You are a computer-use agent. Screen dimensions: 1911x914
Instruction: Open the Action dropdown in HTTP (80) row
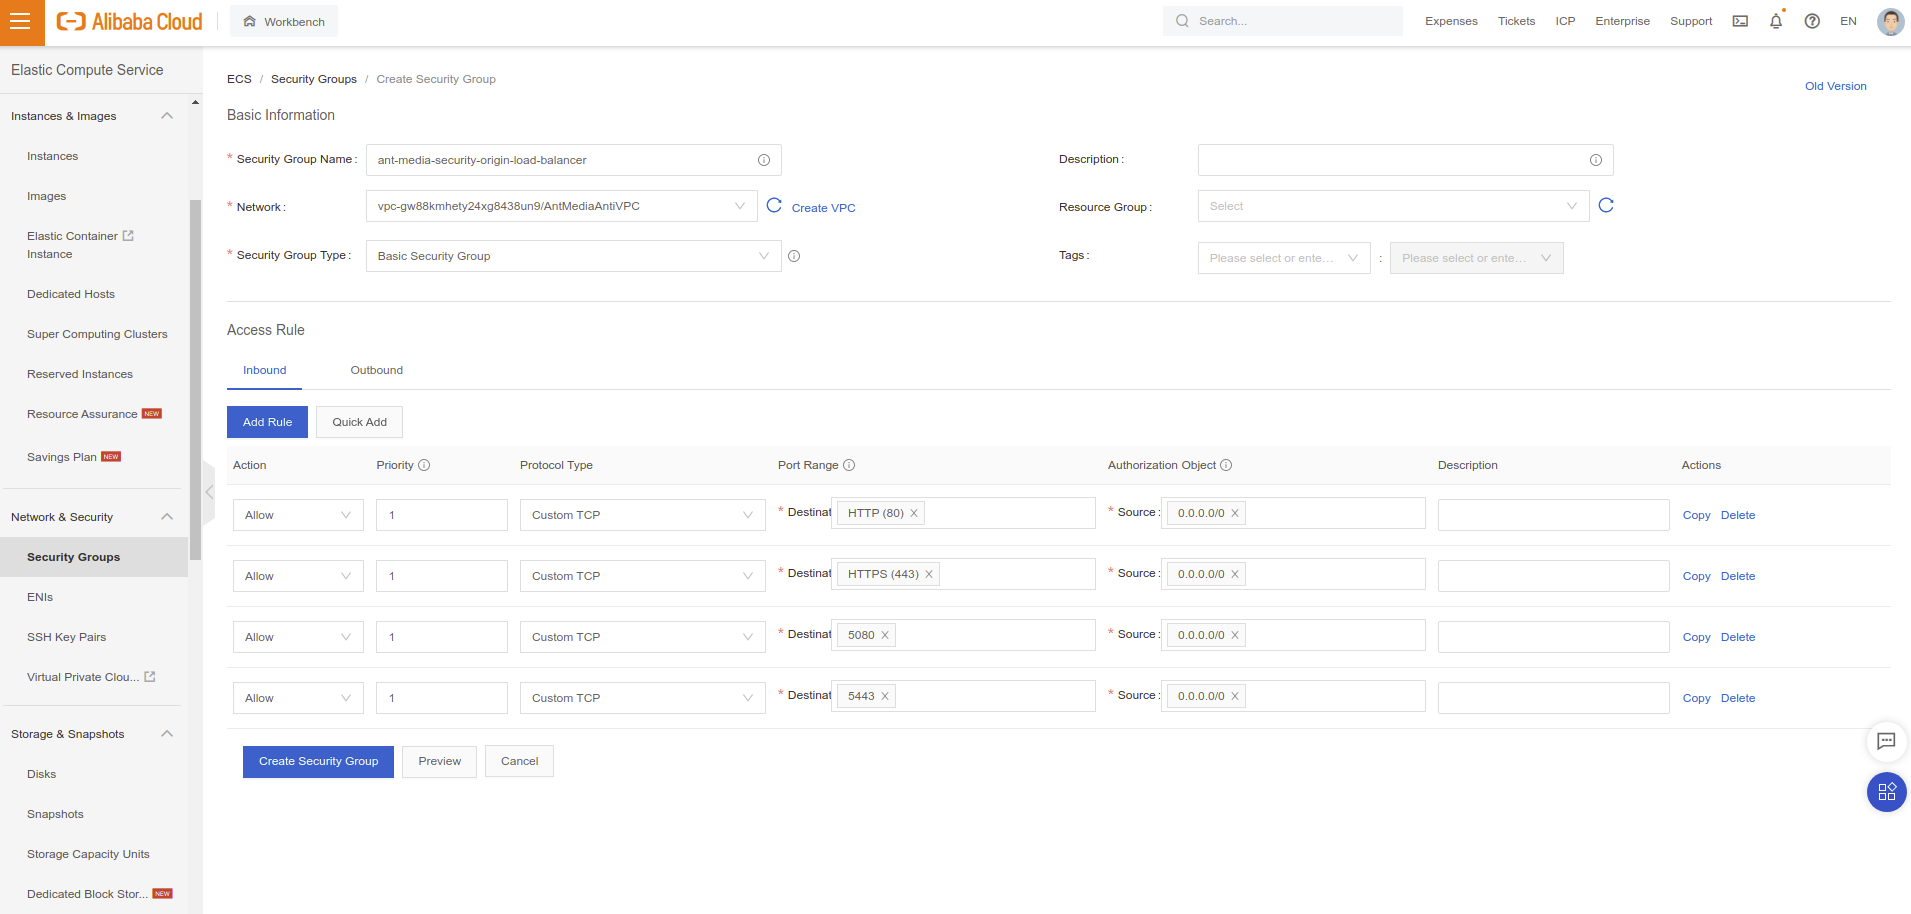[298, 515]
